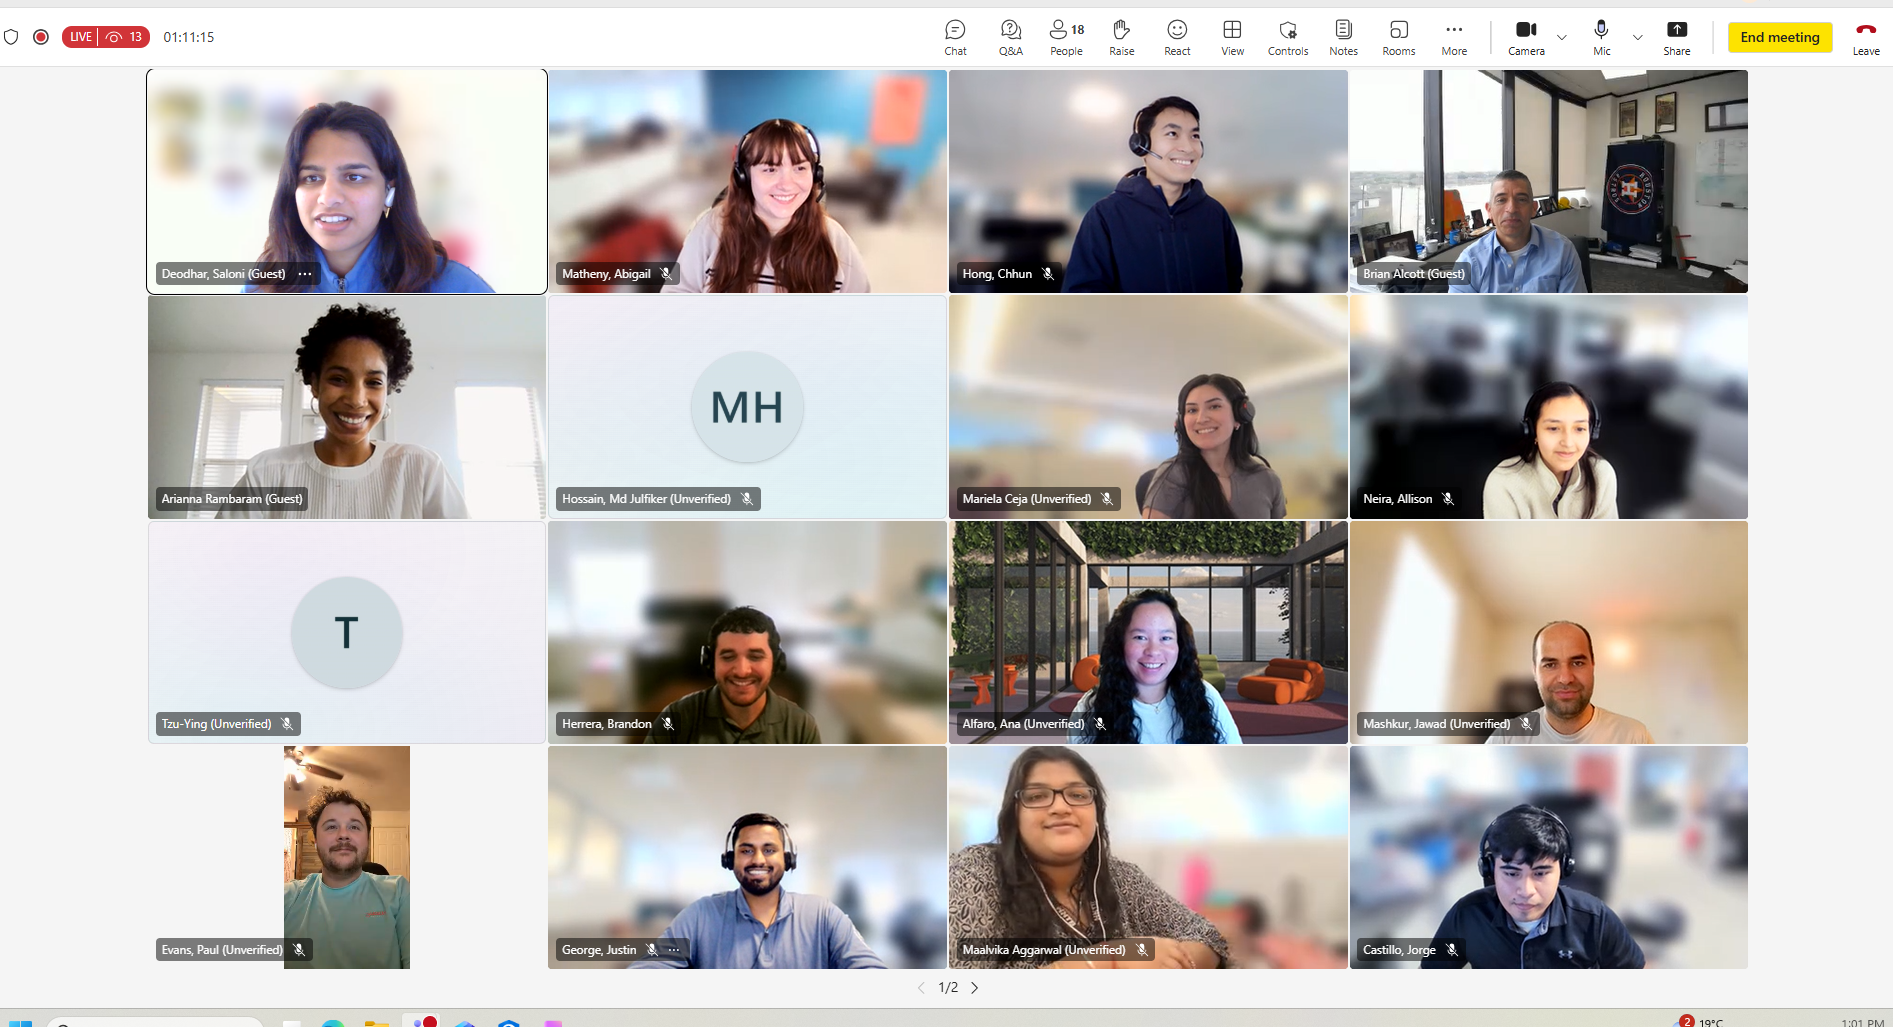Image resolution: width=1893 pixels, height=1027 pixels.
Task: Toggle the Mic mute button
Action: pyautogui.click(x=1601, y=37)
